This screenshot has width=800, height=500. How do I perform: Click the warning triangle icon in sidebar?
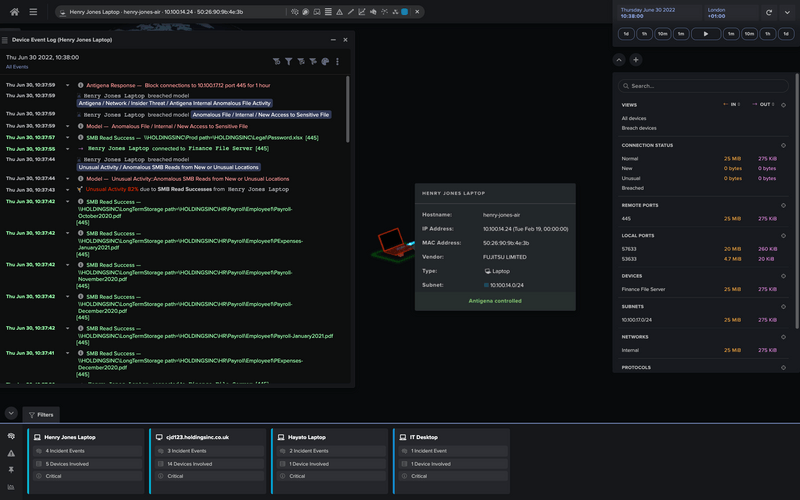point(12,453)
